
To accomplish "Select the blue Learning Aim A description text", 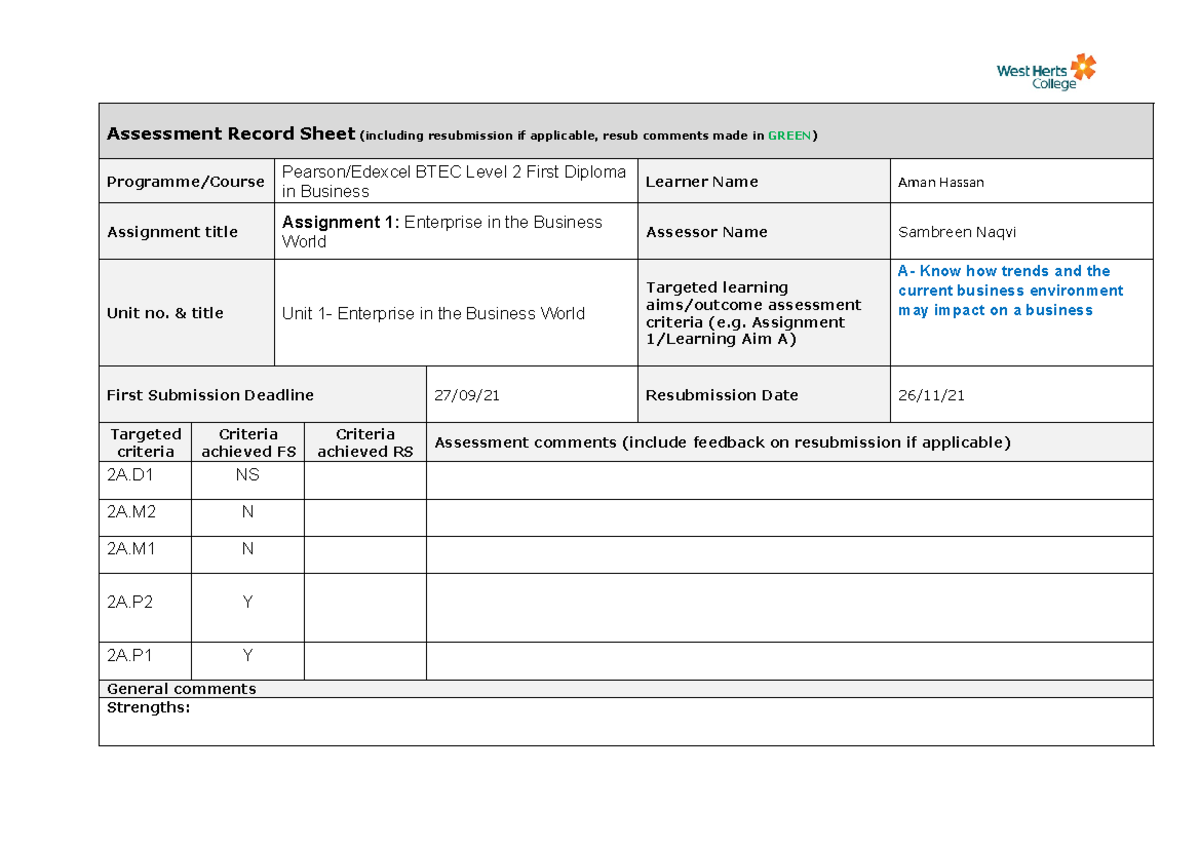I will [1013, 290].
